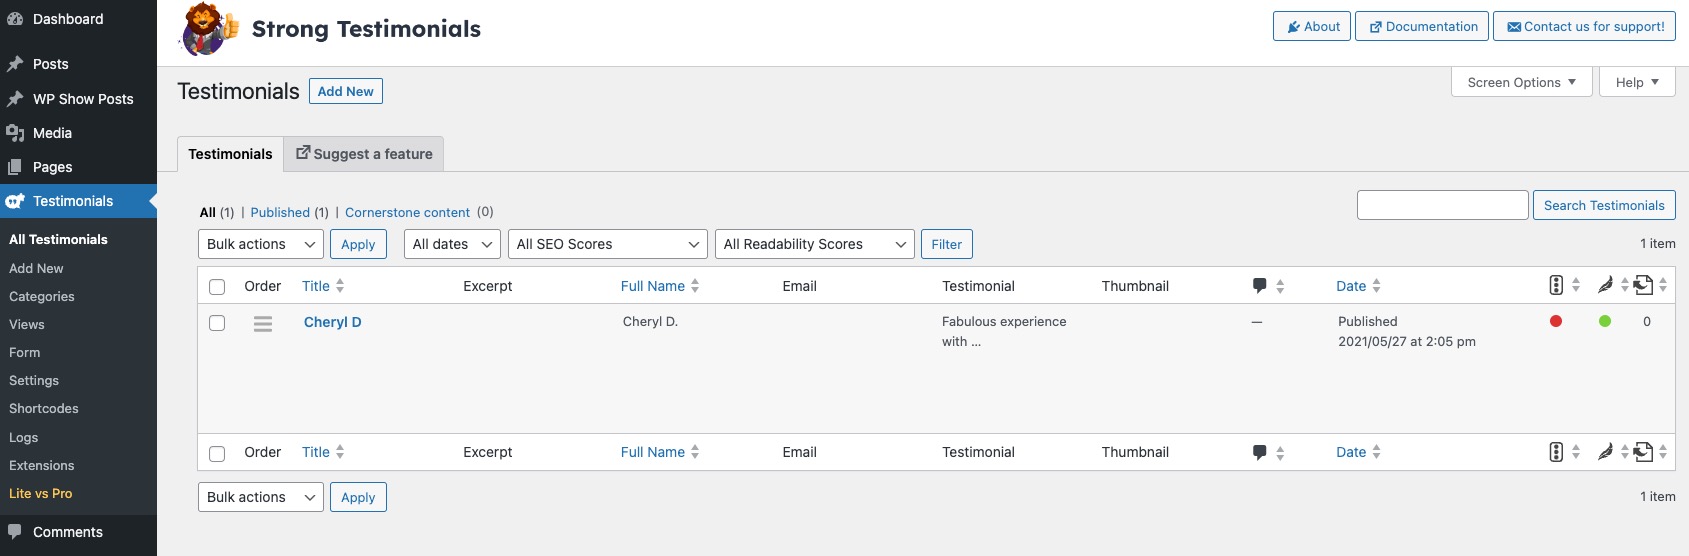Open Settings in the Testimonials submenu
Viewport: 1689px width, 556px height.
(x=34, y=381)
